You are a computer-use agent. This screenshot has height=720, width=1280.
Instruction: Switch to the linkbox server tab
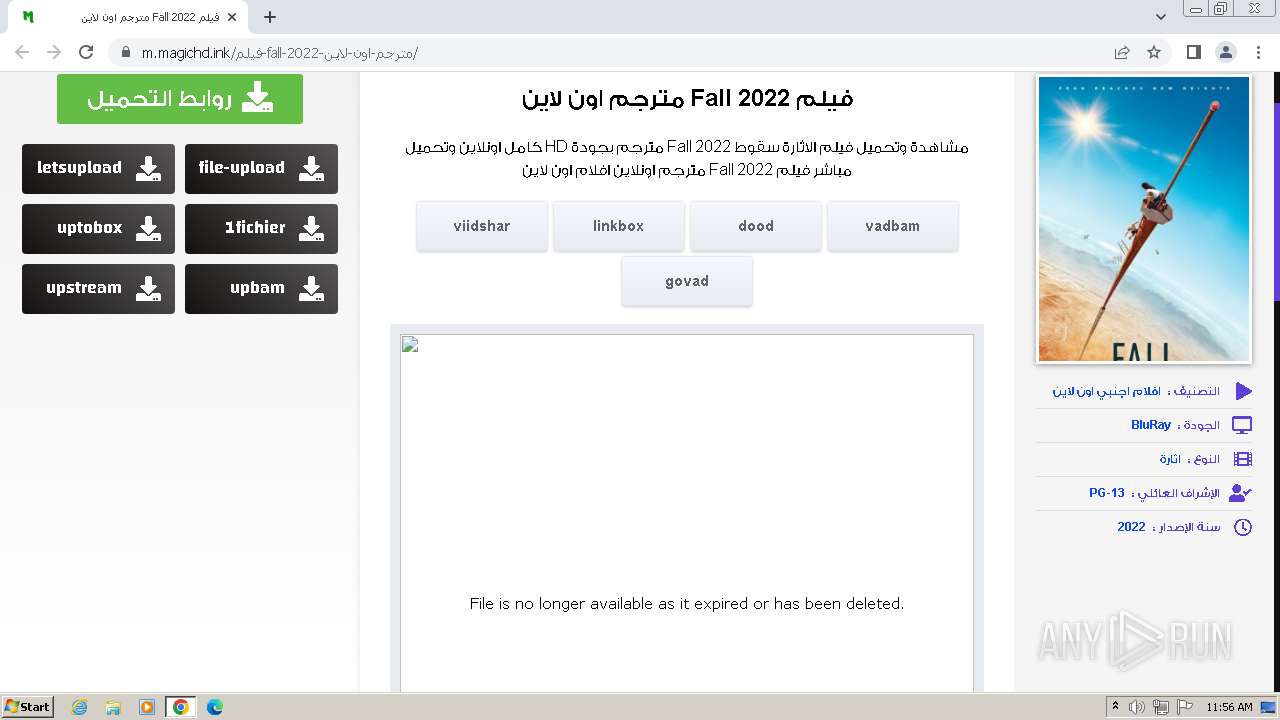click(x=619, y=226)
